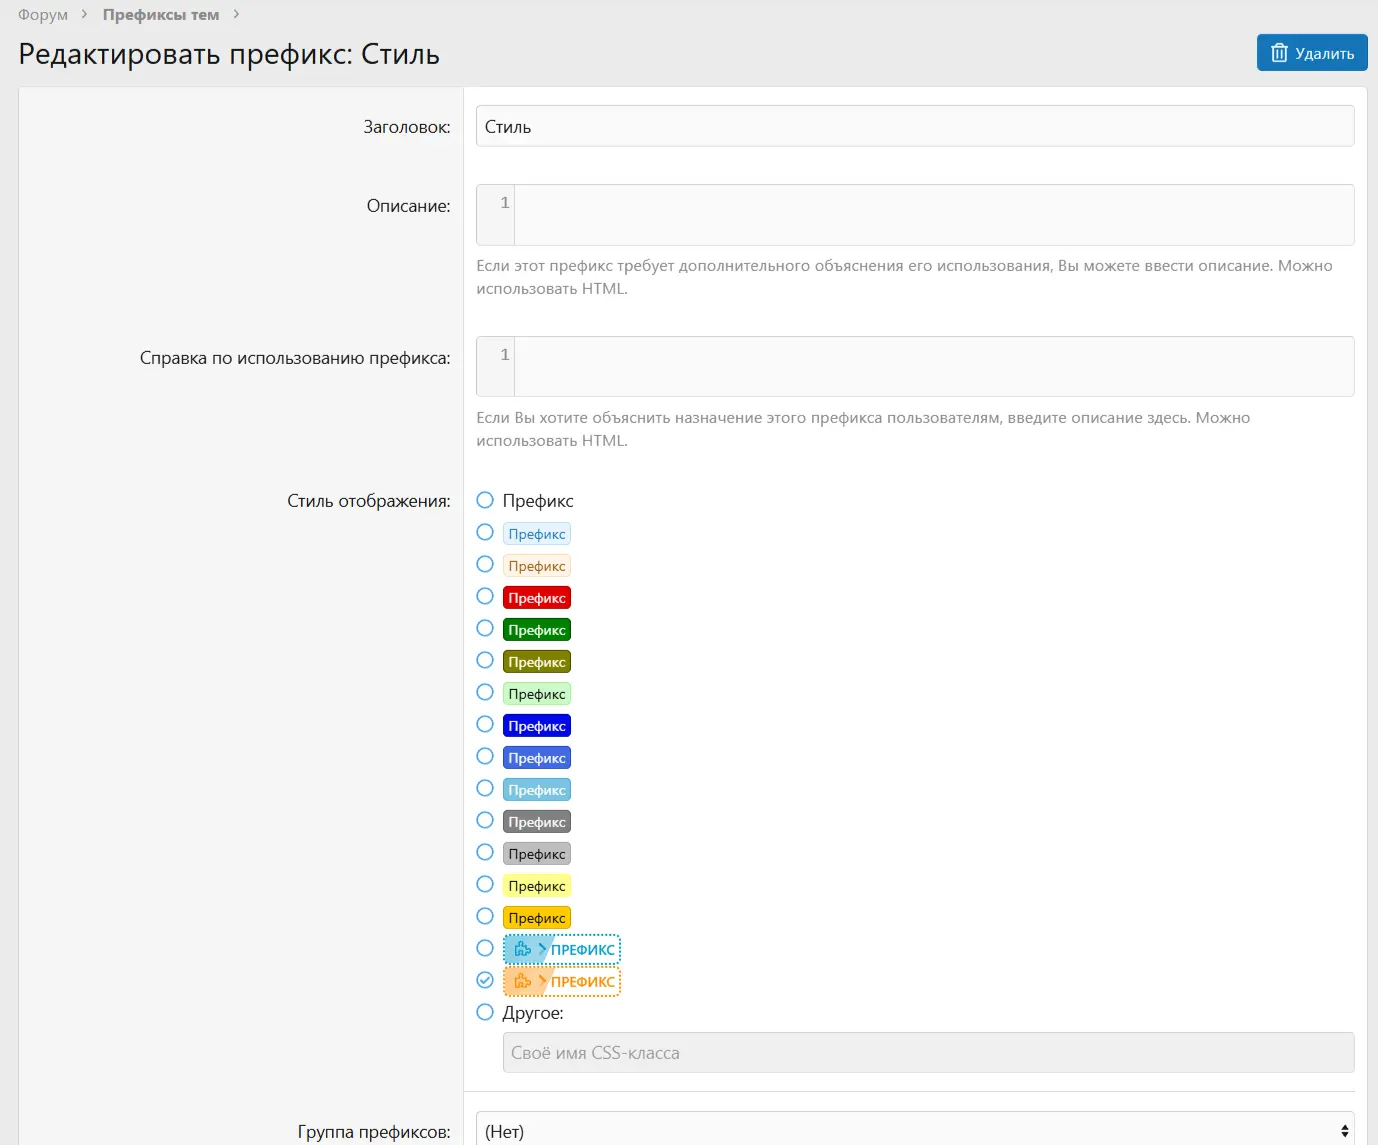
Task: Click the 'Заголовок' text field
Action: coord(914,127)
